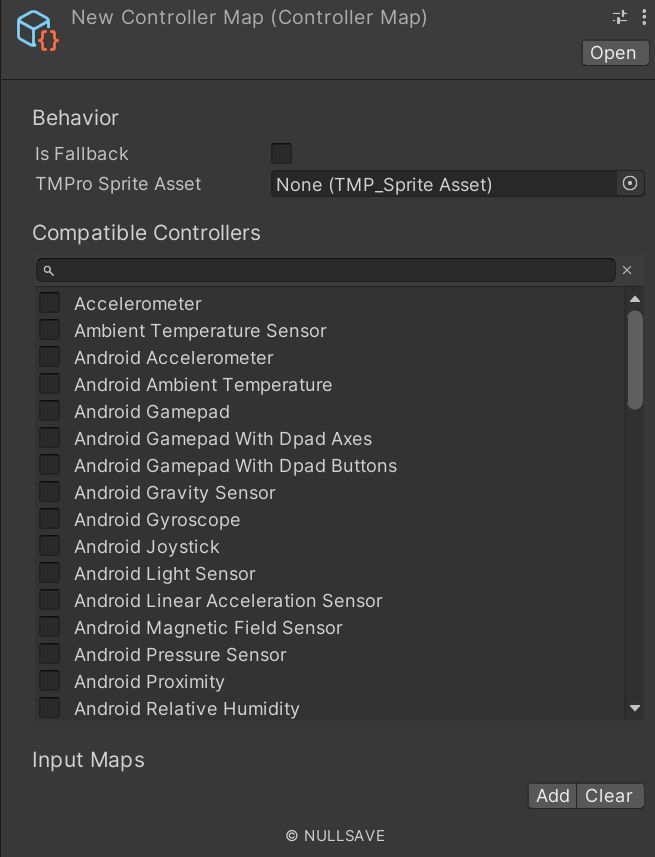Click the TMPro Sprite Asset object picker

pyautogui.click(x=630, y=183)
